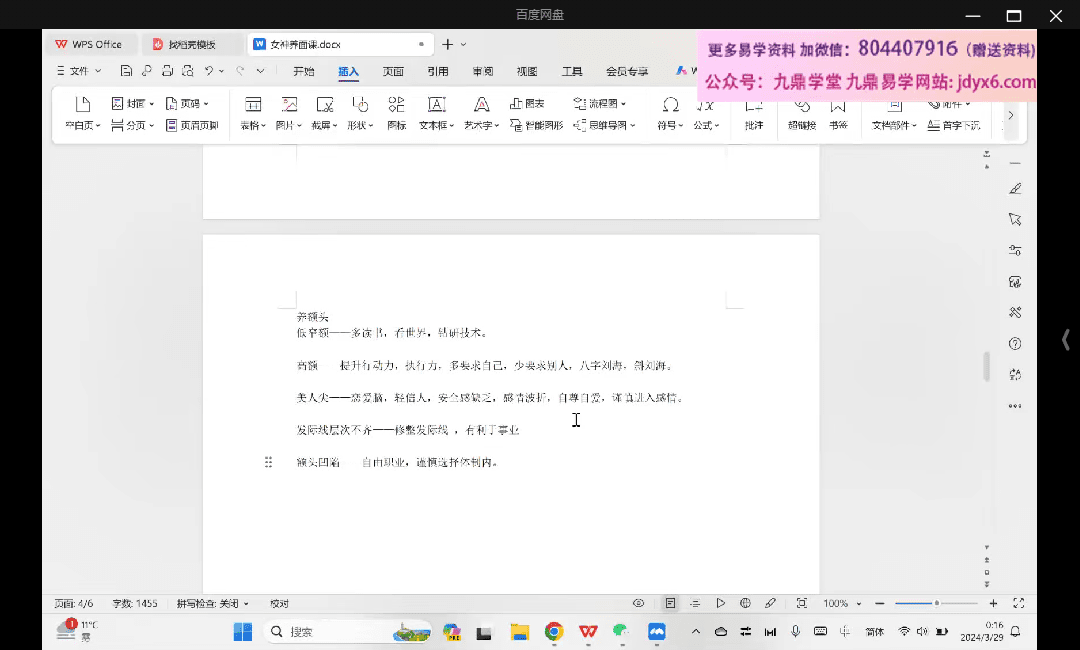Viewport: 1080px width, 650px height.
Task: Switch to the Start ribbon tab
Action: 303,71
